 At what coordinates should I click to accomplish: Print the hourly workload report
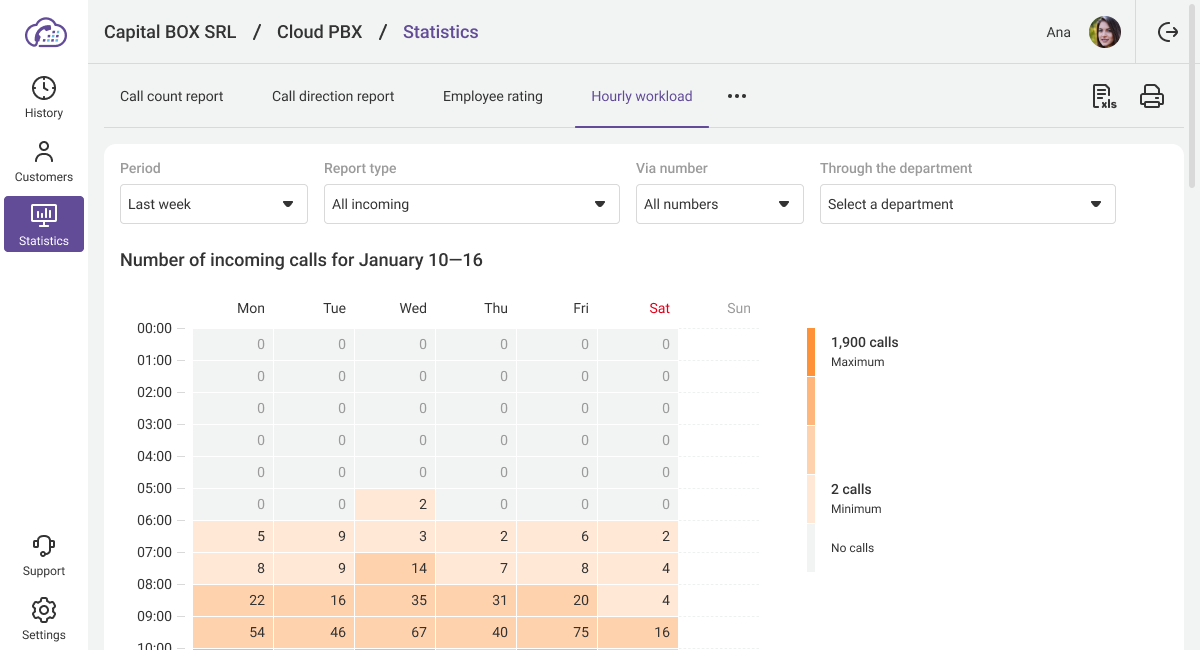point(1152,96)
